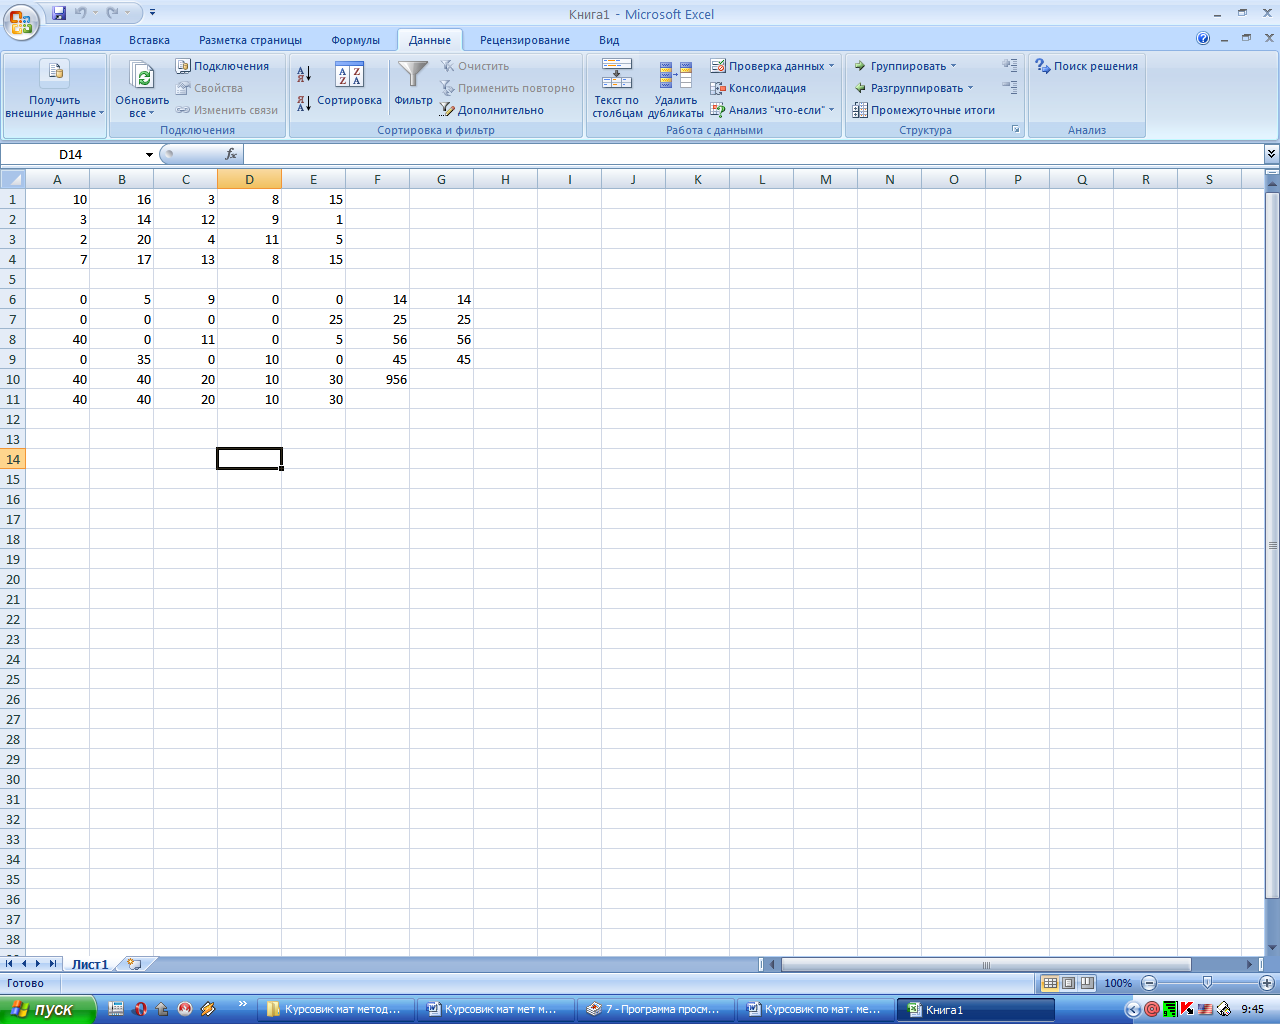
Task: Open the Разметка страницы tab
Action: [x=250, y=40]
